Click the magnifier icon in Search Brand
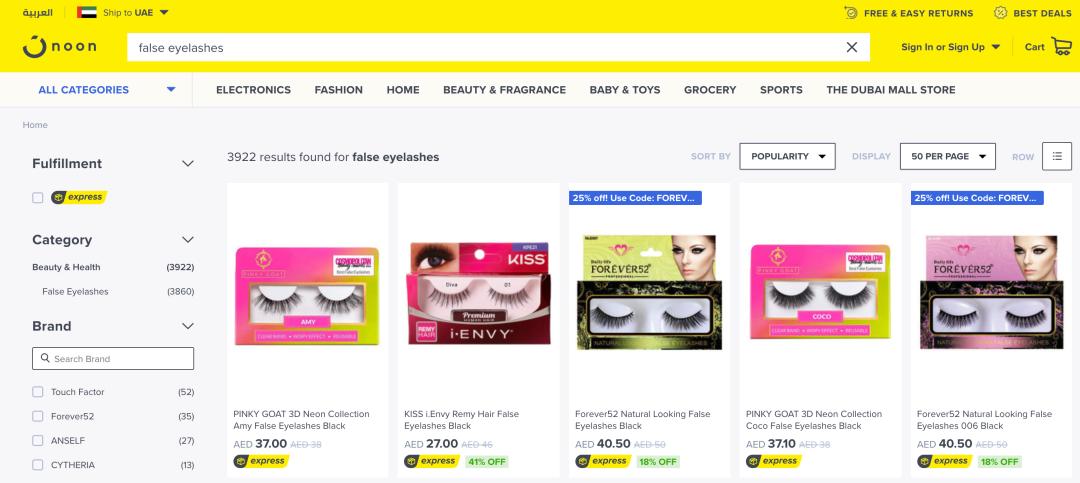Viewport: 1080px width, 483px height. pos(45,358)
